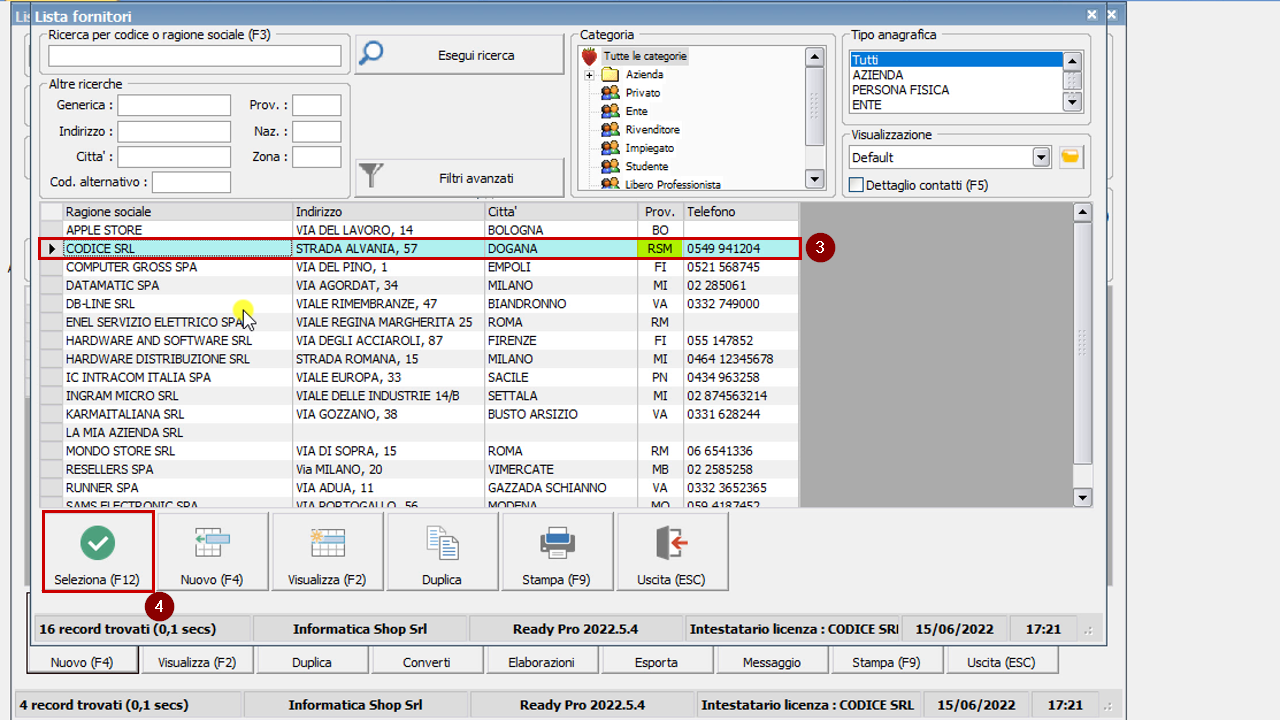Click the Categoria tree scroll-down arrow
The height and width of the screenshot is (720, 1280).
click(x=814, y=179)
